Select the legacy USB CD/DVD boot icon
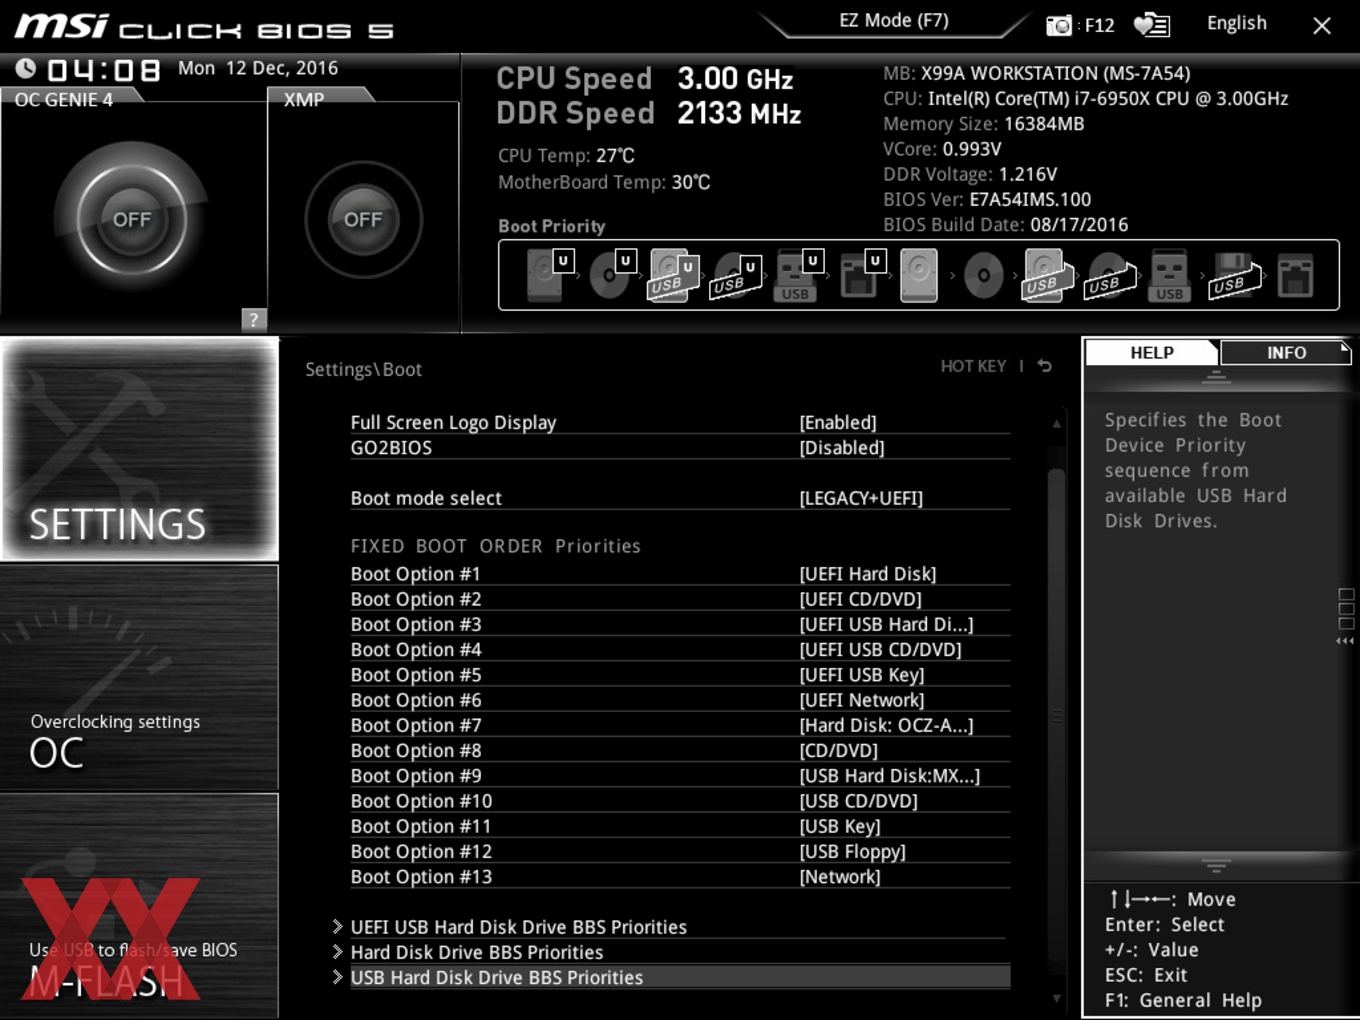Screen dimensions: 1360x1020 pyautogui.click(x=1109, y=275)
